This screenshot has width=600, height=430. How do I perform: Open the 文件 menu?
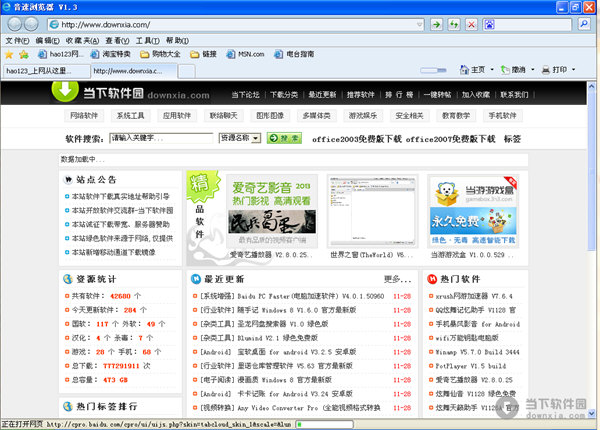pos(17,41)
